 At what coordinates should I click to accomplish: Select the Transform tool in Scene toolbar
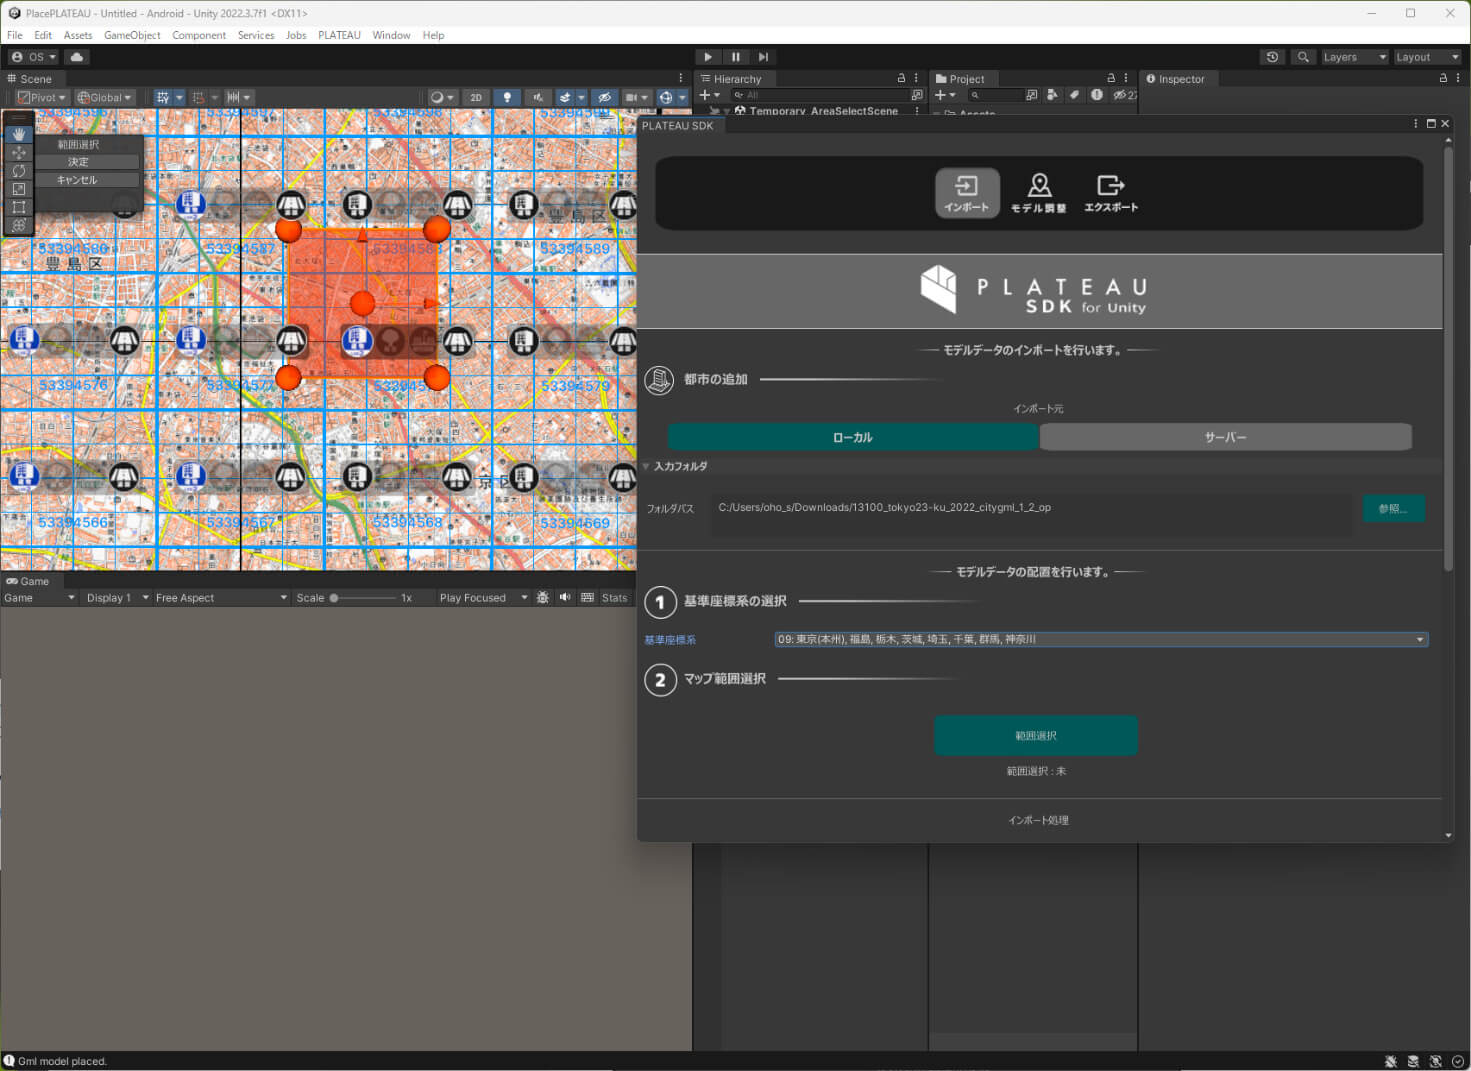pyautogui.click(x=19, y=225)
